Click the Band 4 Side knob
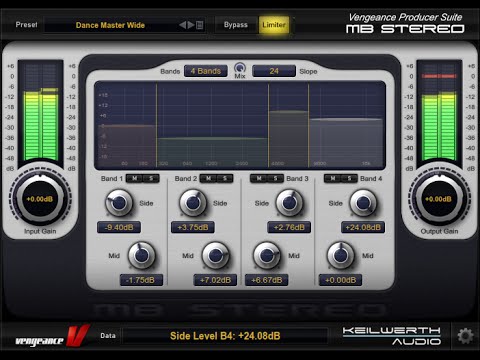480x360 pixels. 363,203
